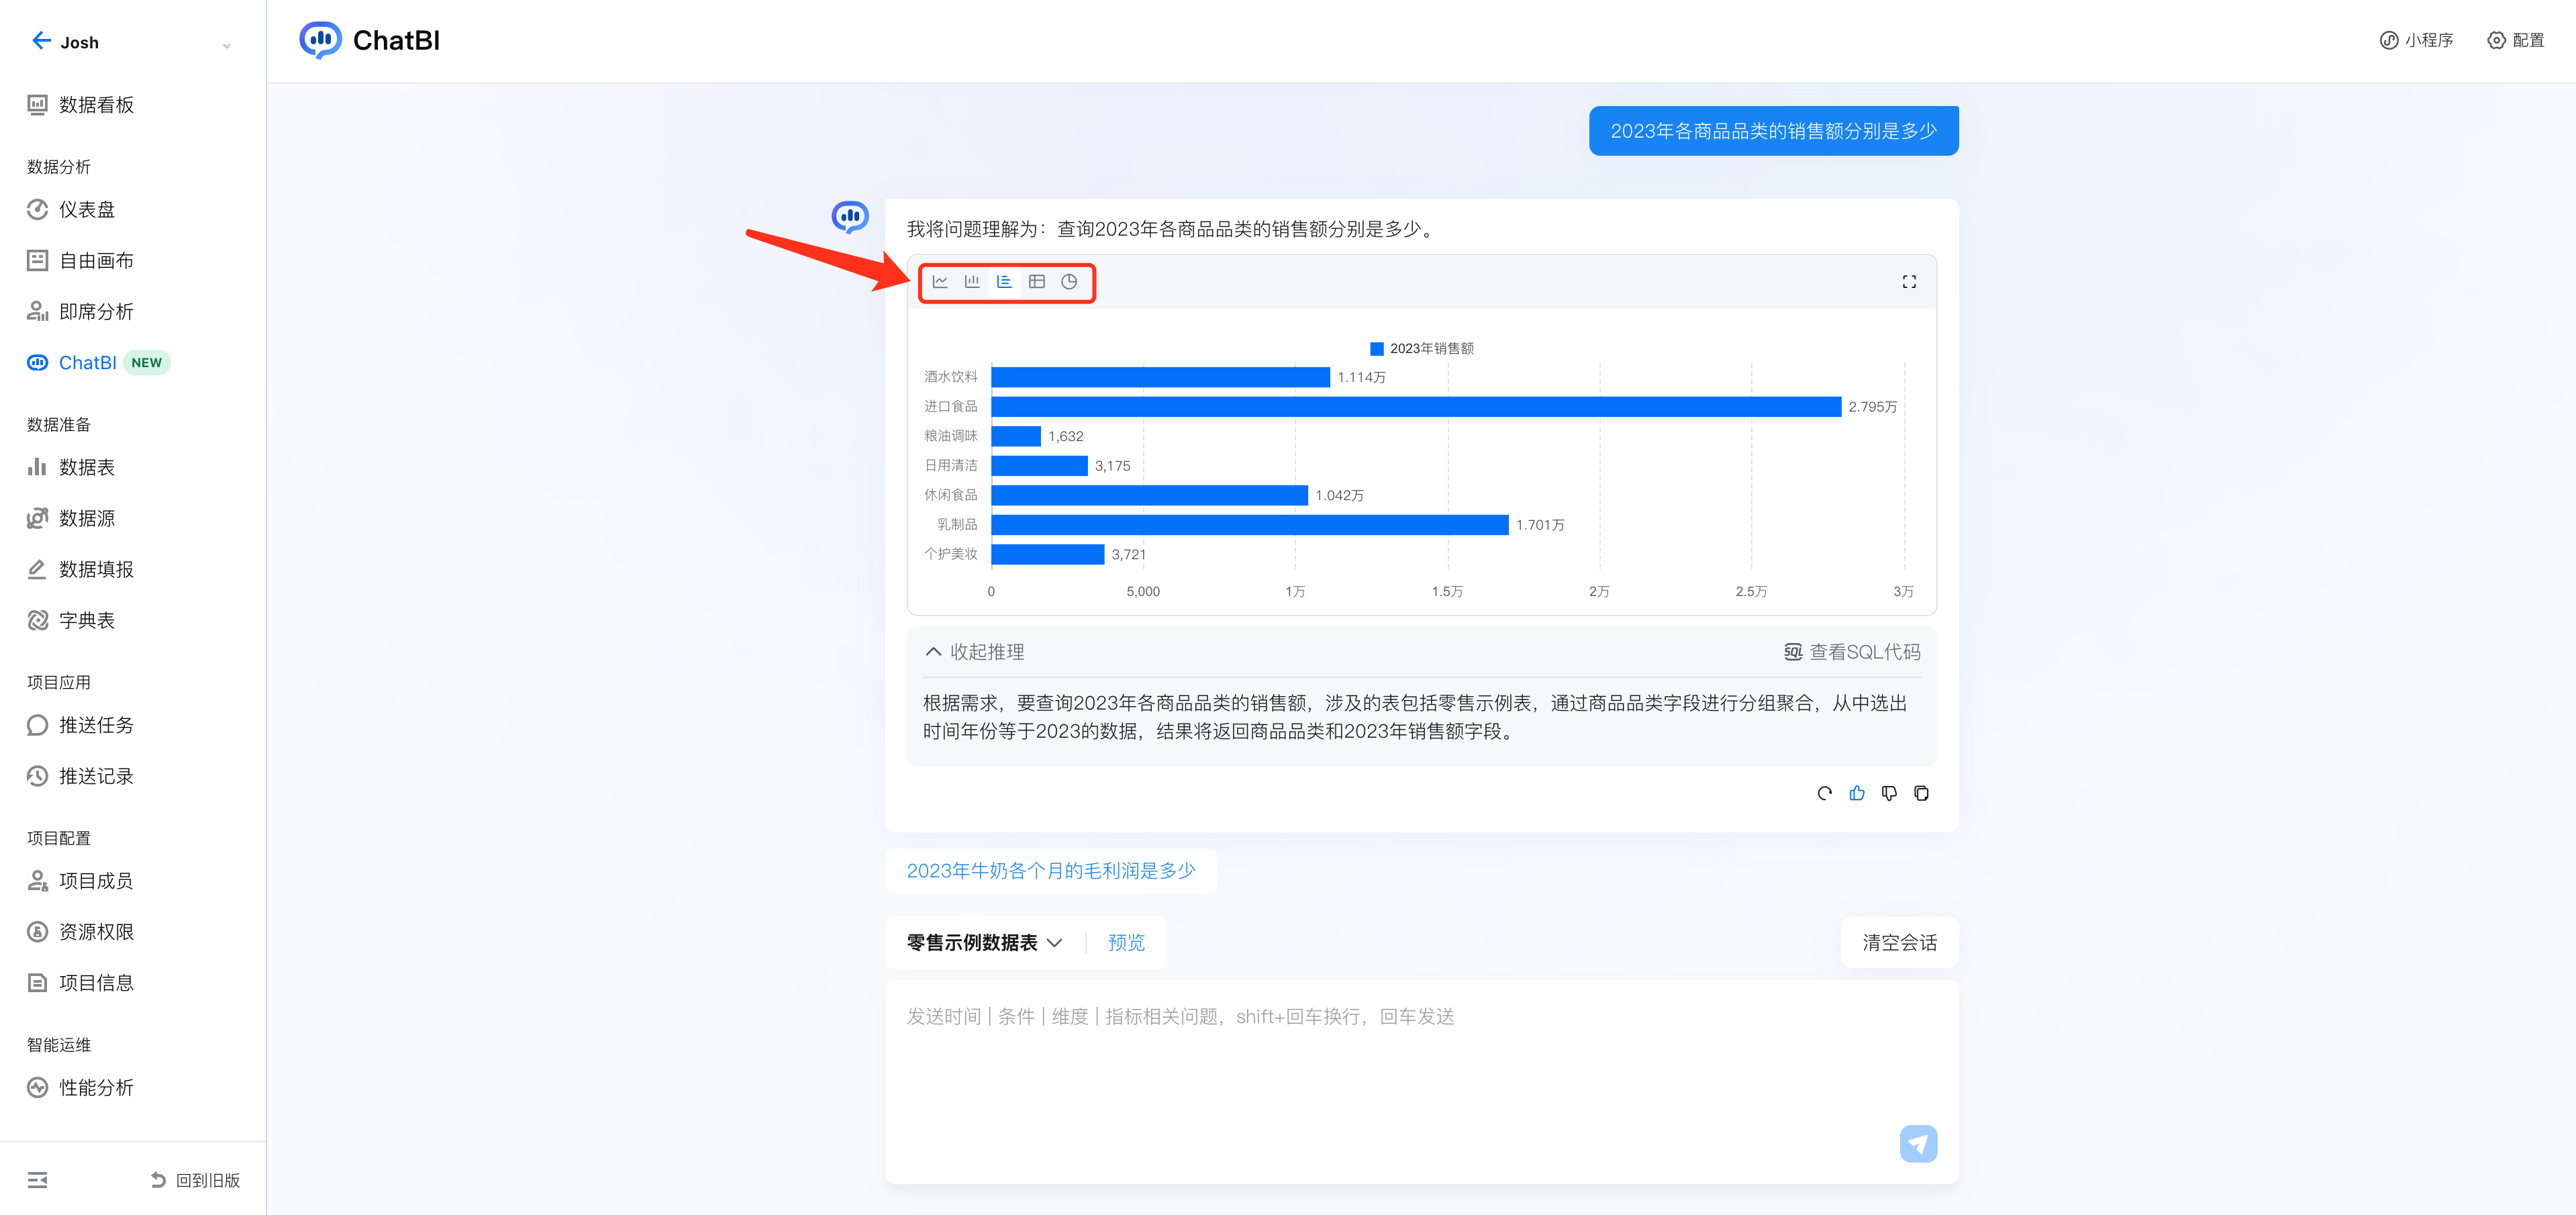The image size is (2576, 1215).
Task: Click the regenerate answer icon
Action: 1824,793
